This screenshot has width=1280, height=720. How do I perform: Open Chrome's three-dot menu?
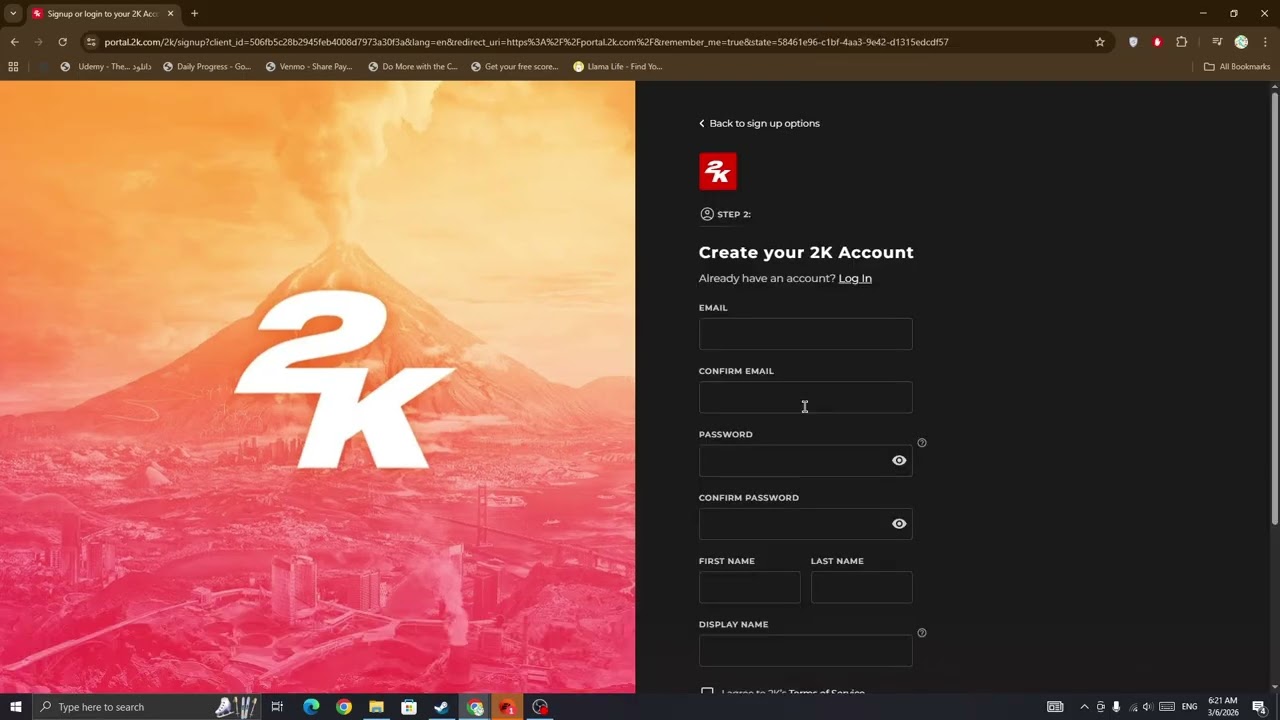click(x=1265, y=42)
